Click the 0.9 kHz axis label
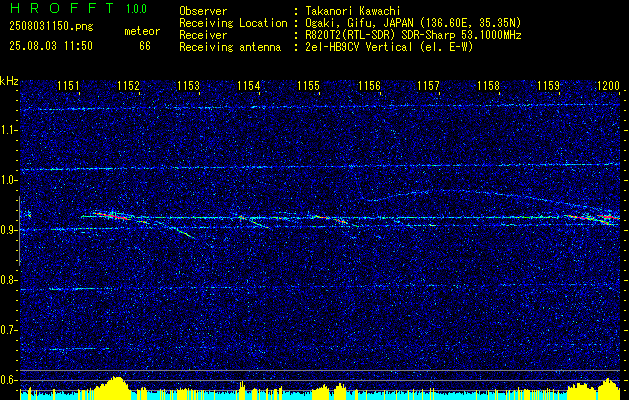This screenshot has height=400, width=629. (8, 230)
